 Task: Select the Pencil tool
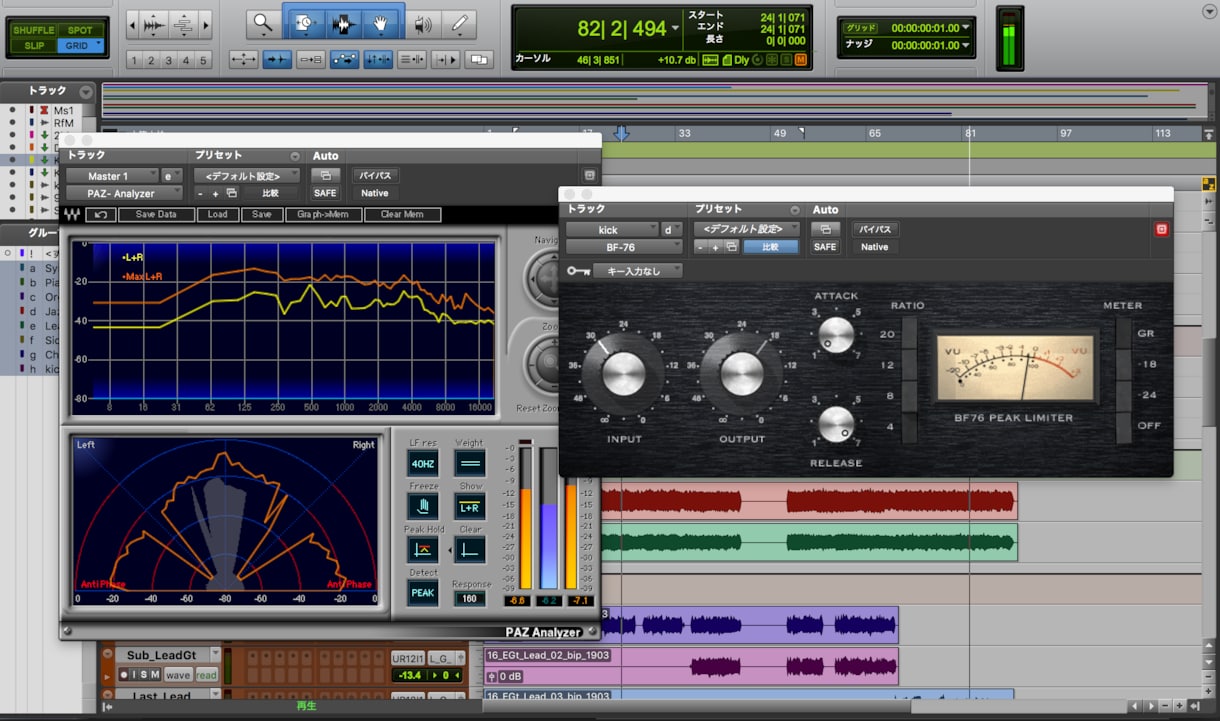459,23
